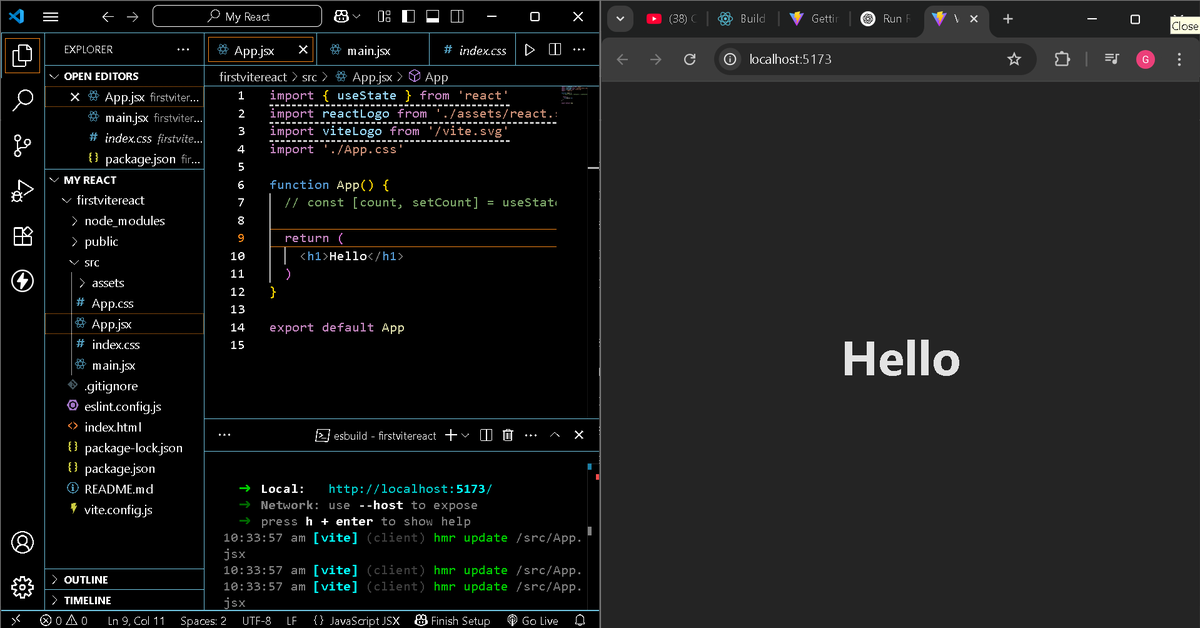Switch to the App.jsx editor tab
The height and width of the screenshot is (628, 1200).
coord(252,50)
